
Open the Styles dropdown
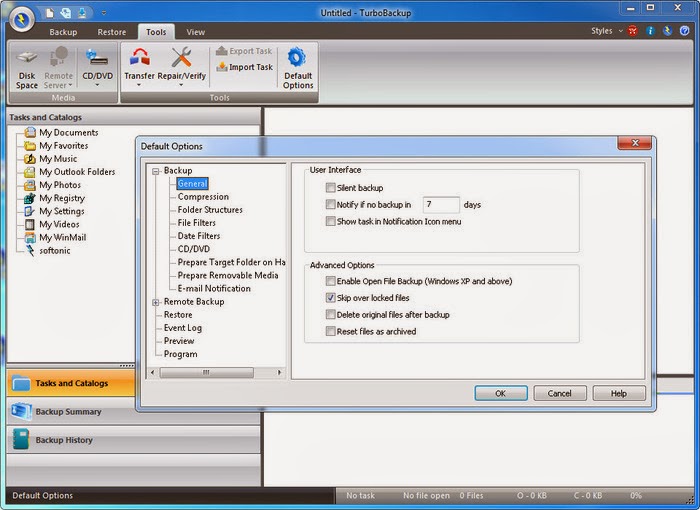[606, 31]
